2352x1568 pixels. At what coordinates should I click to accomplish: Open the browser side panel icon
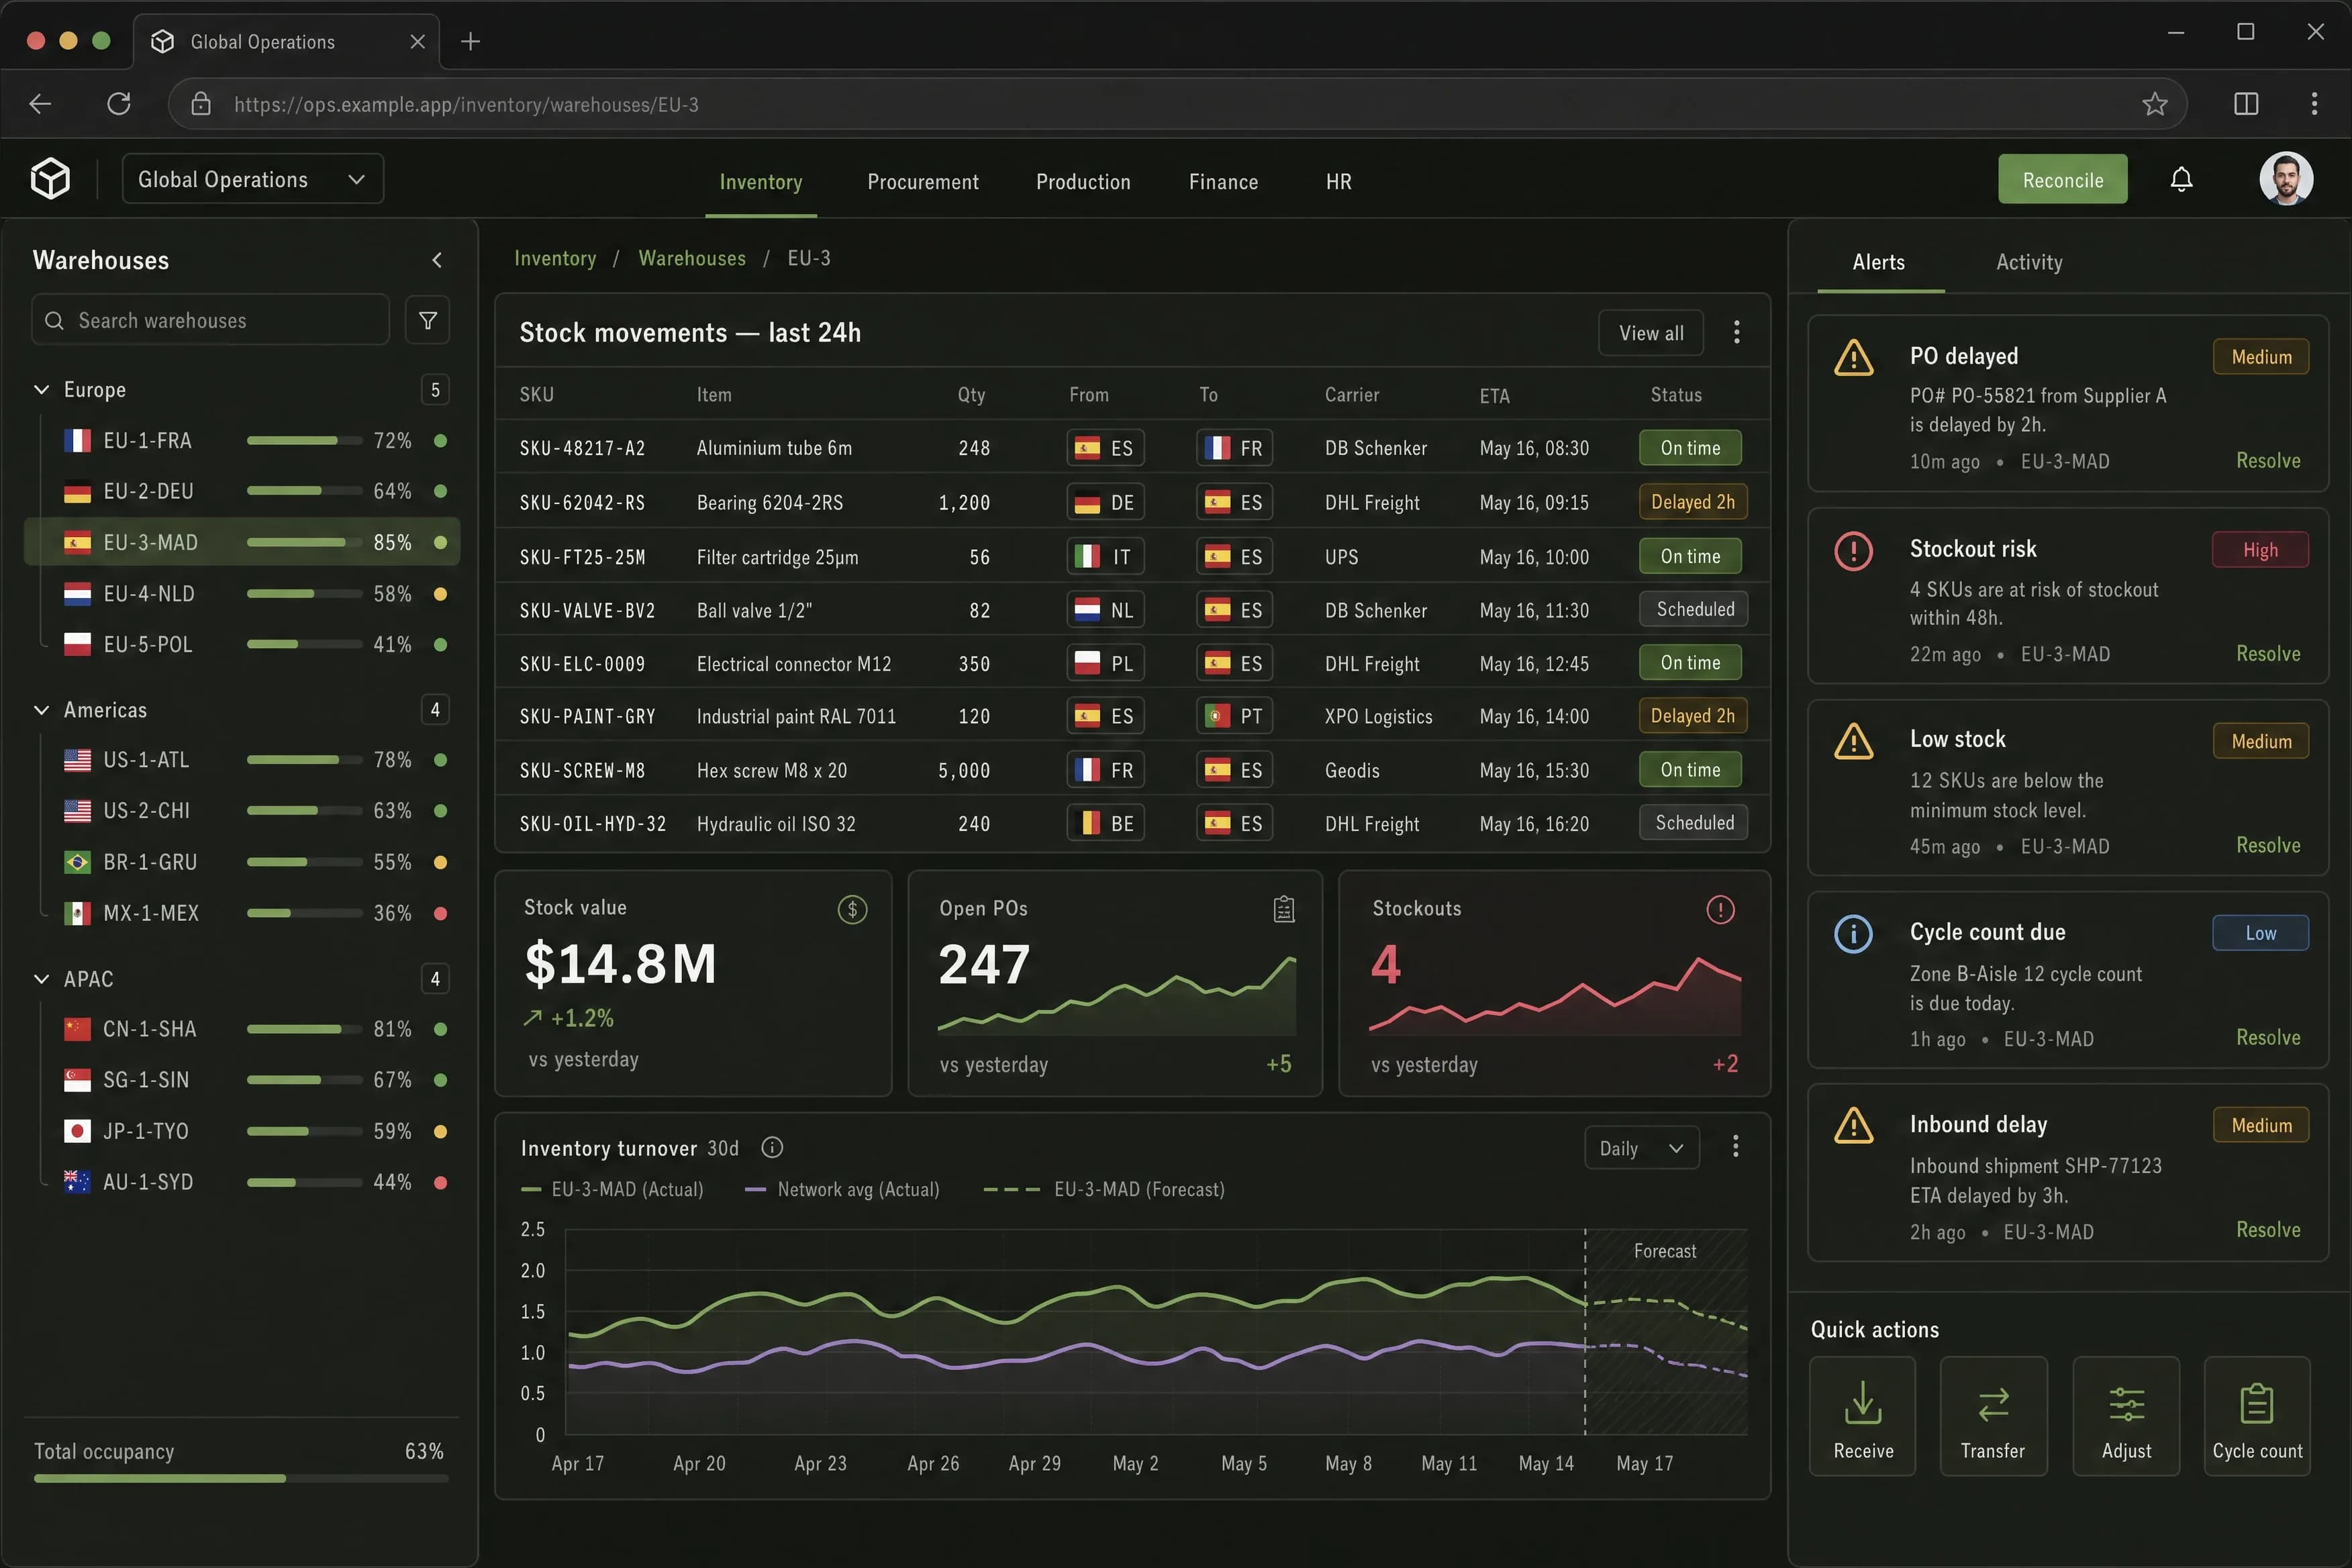[2246, 104]
